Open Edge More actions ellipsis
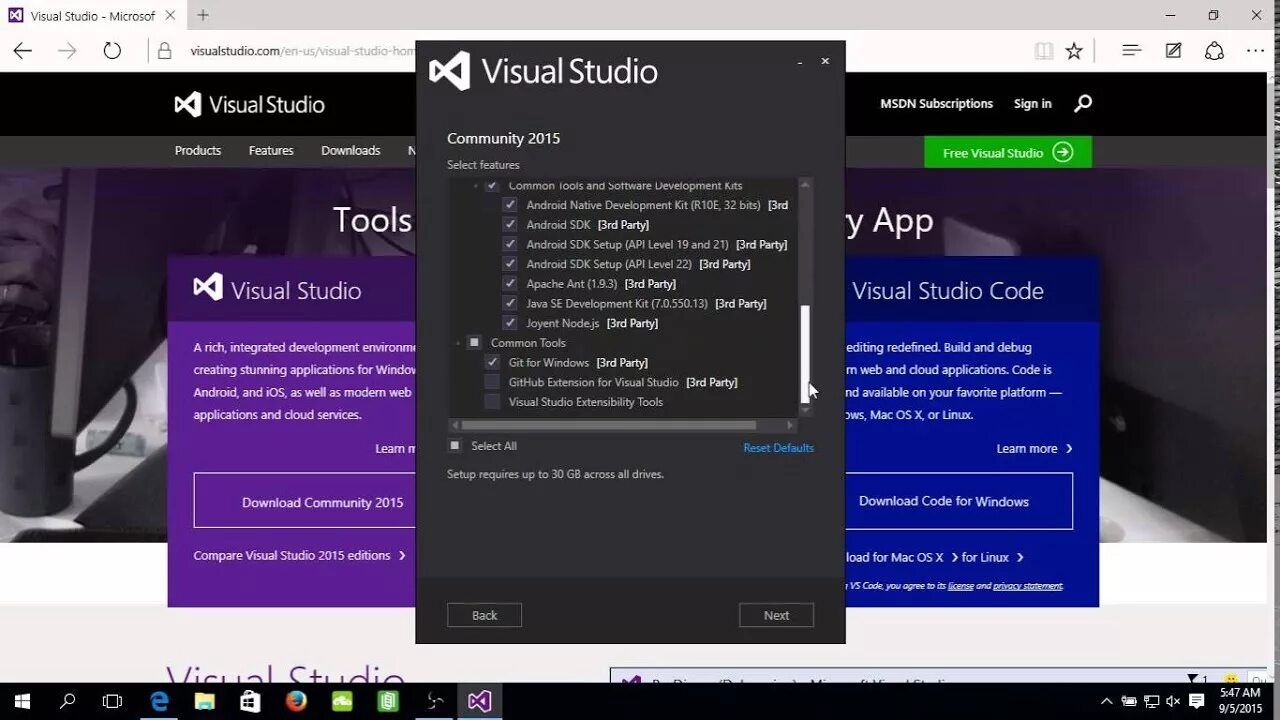 (1255, 51)
